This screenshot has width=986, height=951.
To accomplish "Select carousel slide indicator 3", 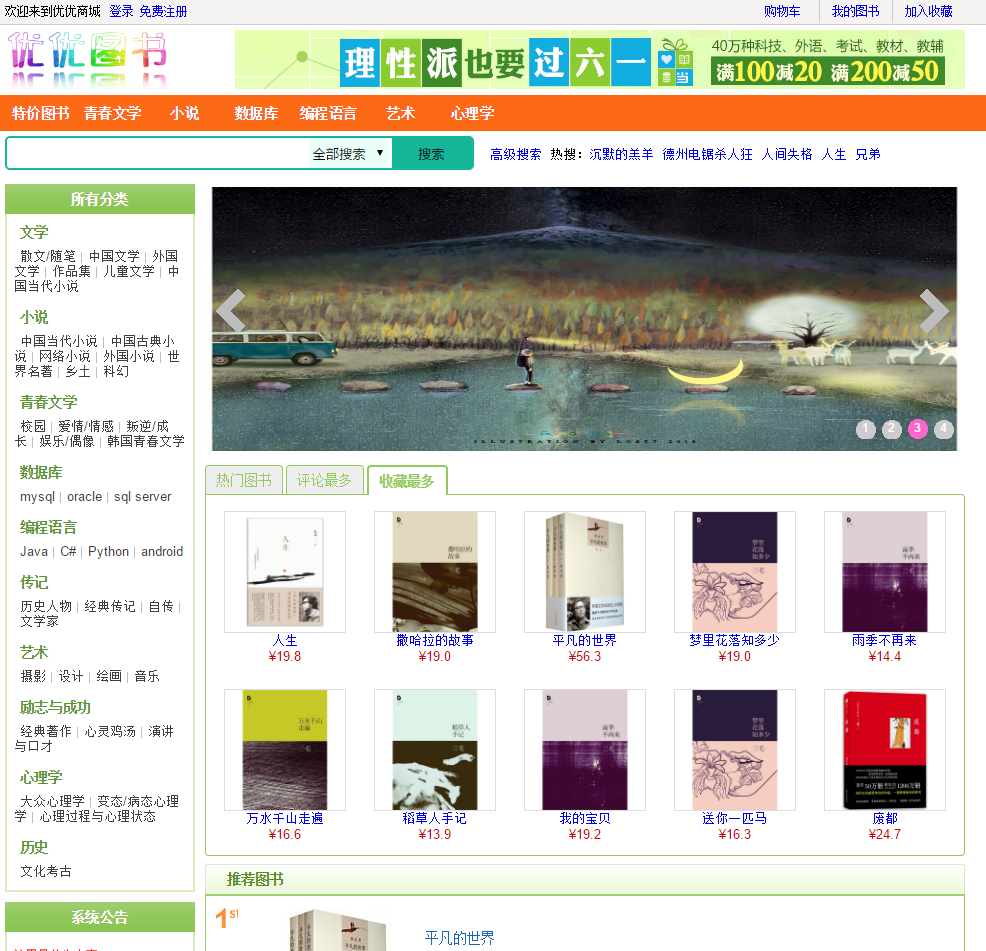I will click(917, 429).
